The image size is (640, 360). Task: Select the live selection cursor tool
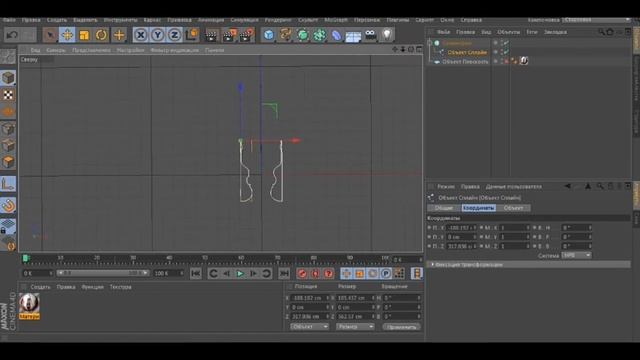pyautogui.click(x=50, y=35)
